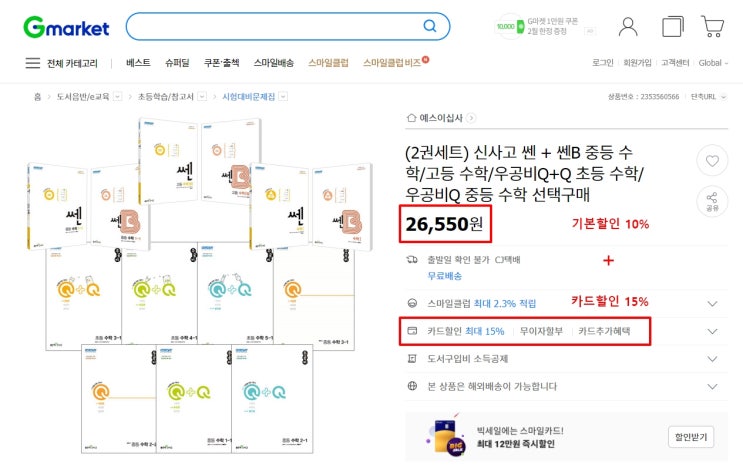The image size is (743, 471).
Task: Open the Global dropdown
Action: [713, 63]
